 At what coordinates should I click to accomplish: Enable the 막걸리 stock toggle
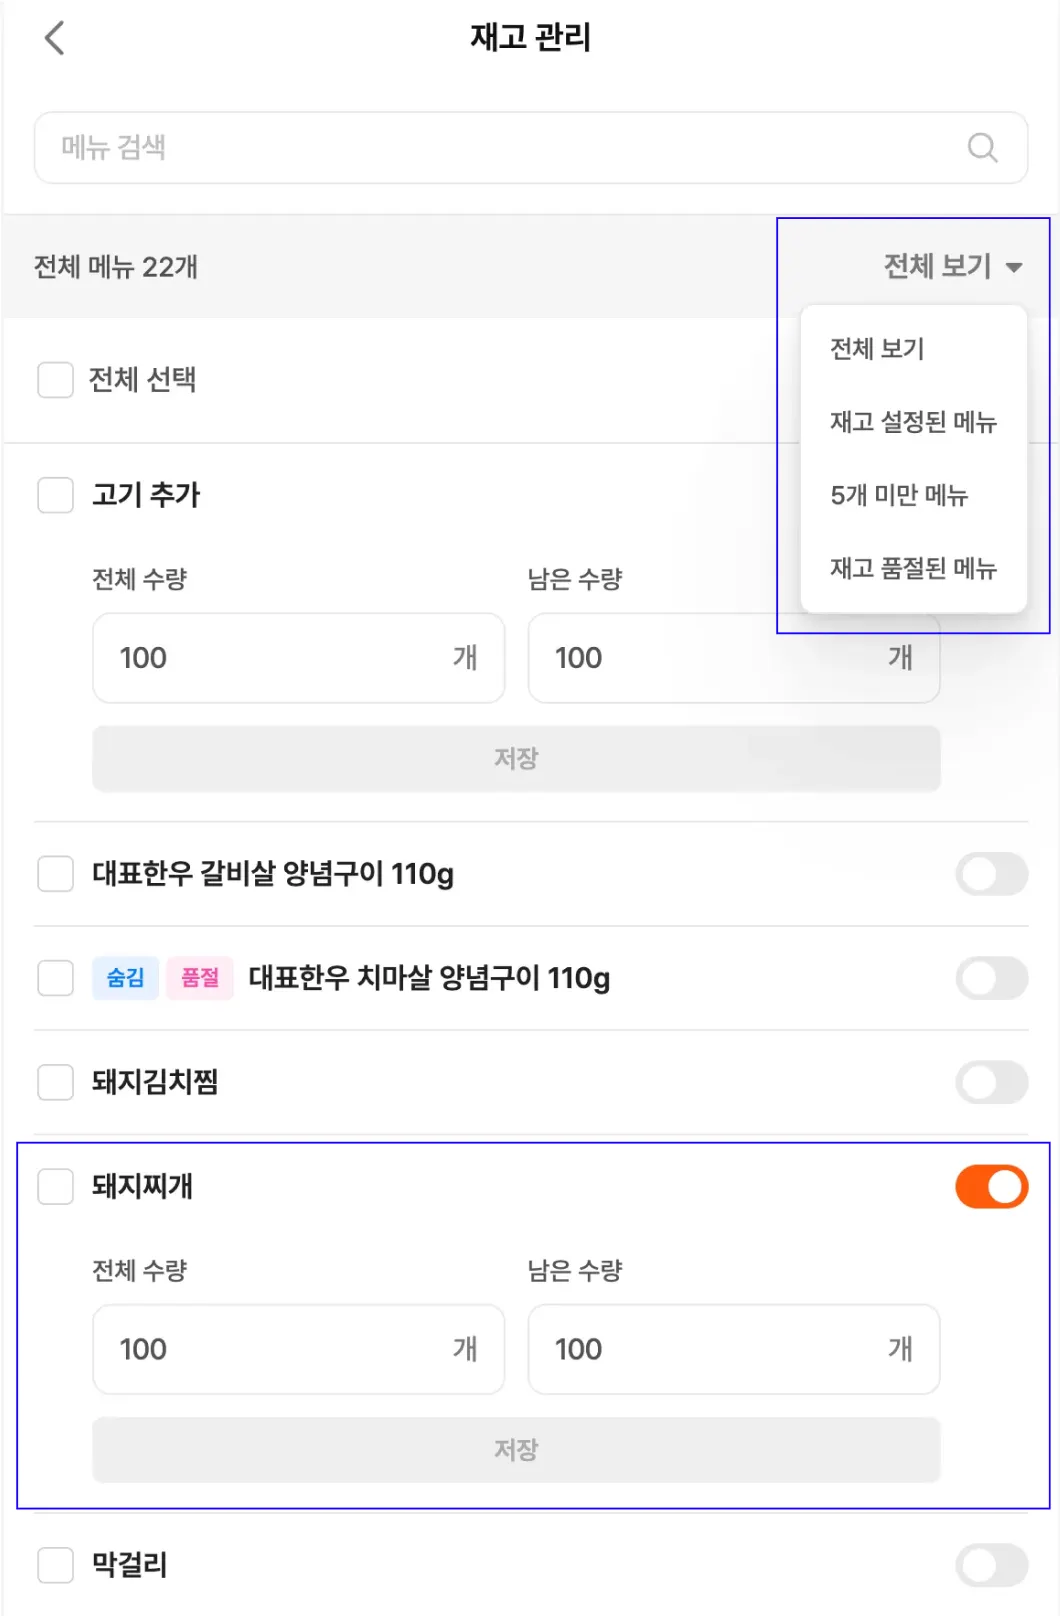[x=991, y=1565]
